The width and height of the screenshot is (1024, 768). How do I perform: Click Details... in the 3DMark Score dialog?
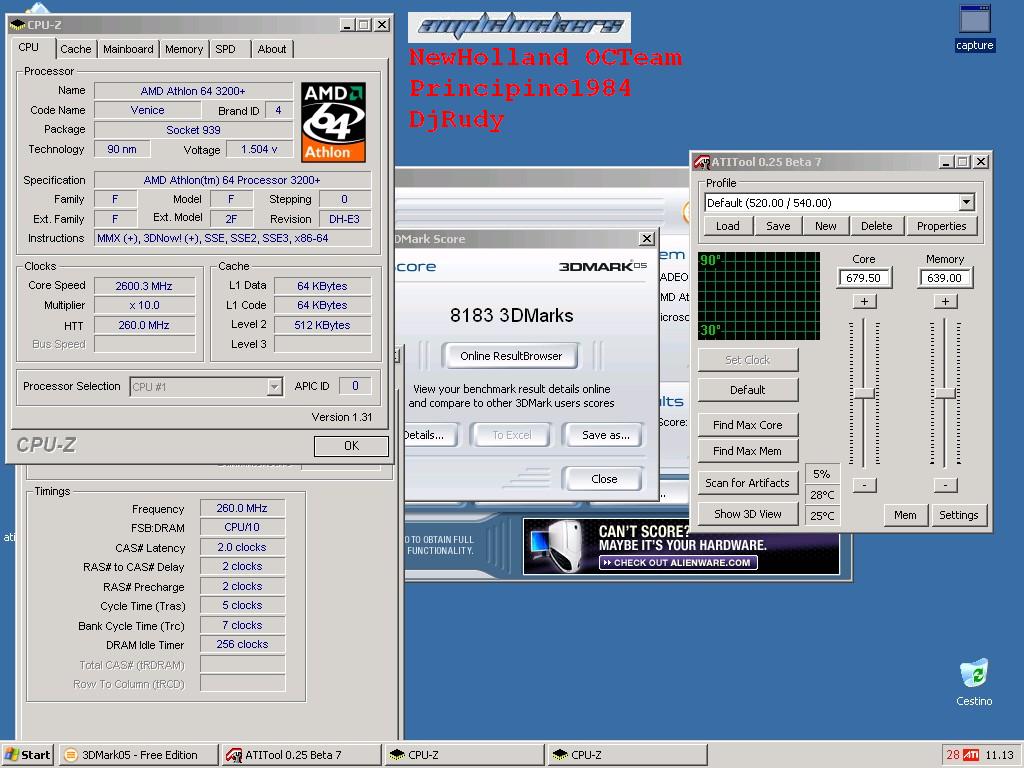tap(426, 435)
